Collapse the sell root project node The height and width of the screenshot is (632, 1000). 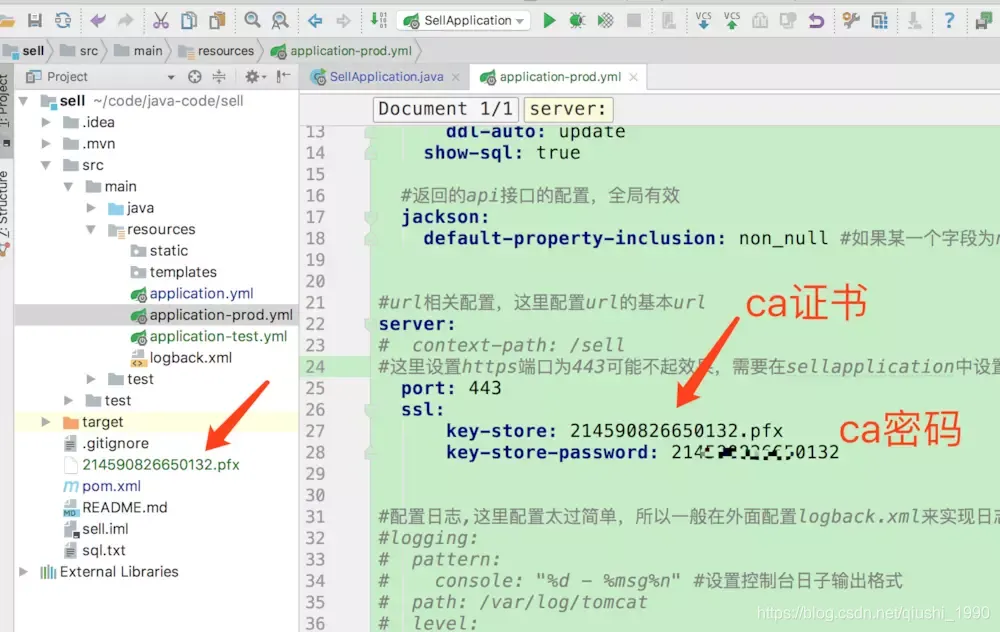[x=24, y=101]
